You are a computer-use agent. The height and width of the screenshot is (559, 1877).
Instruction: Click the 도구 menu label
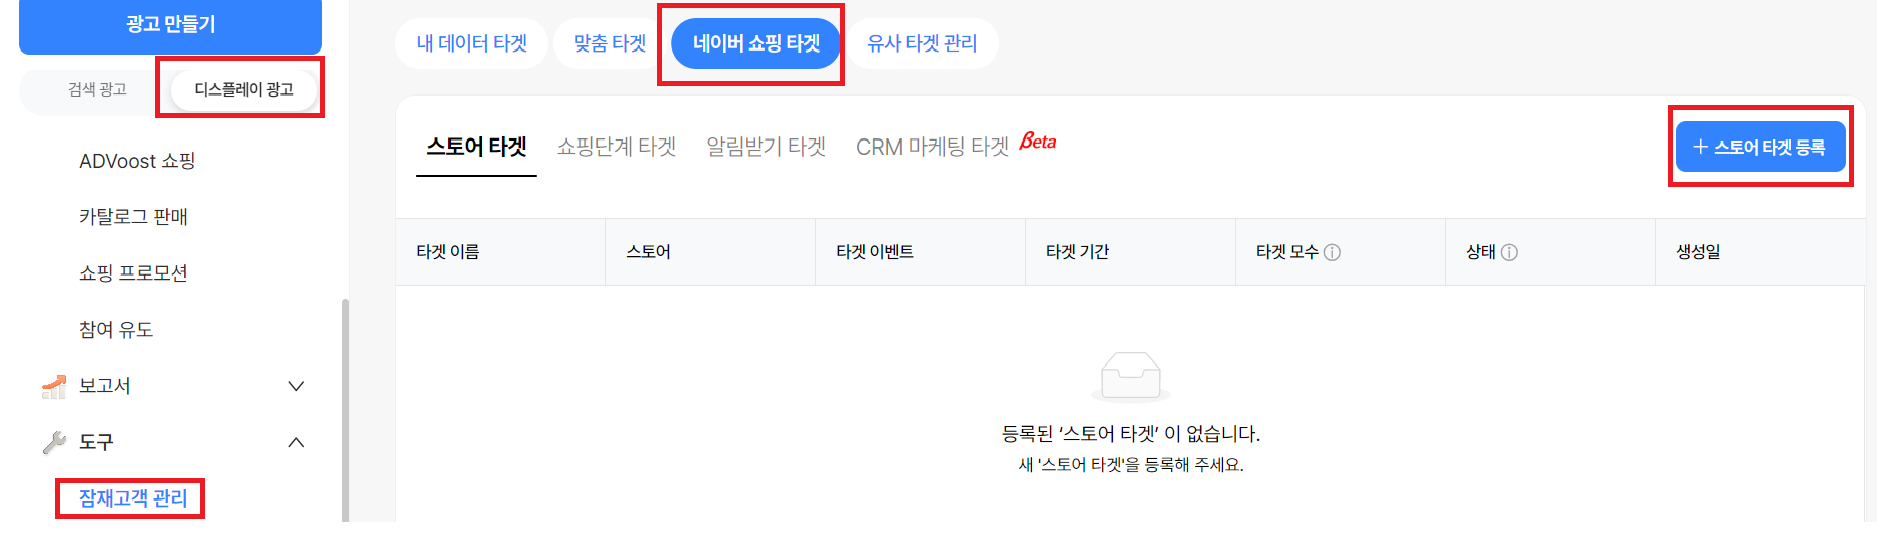coord(96,442)
